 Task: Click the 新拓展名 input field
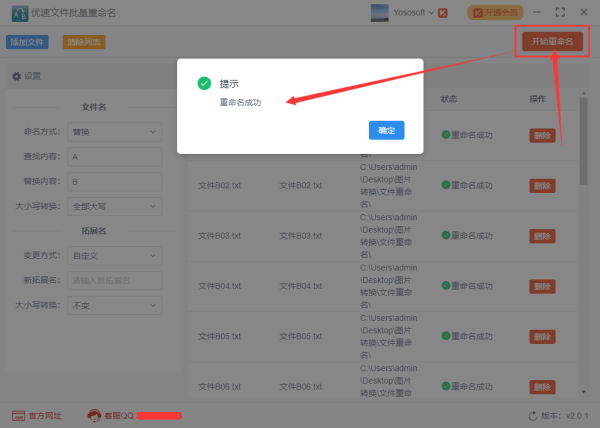tap(115, 280)
